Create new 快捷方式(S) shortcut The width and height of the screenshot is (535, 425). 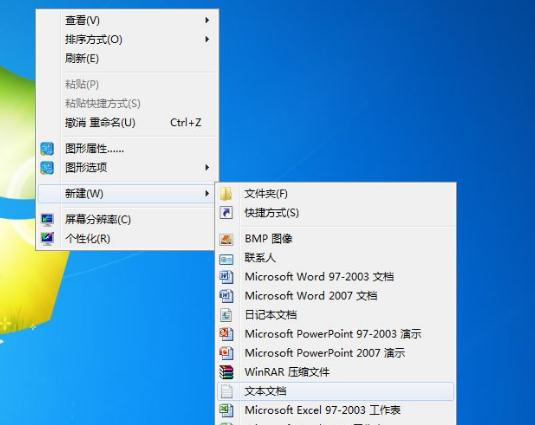[336, 213]
